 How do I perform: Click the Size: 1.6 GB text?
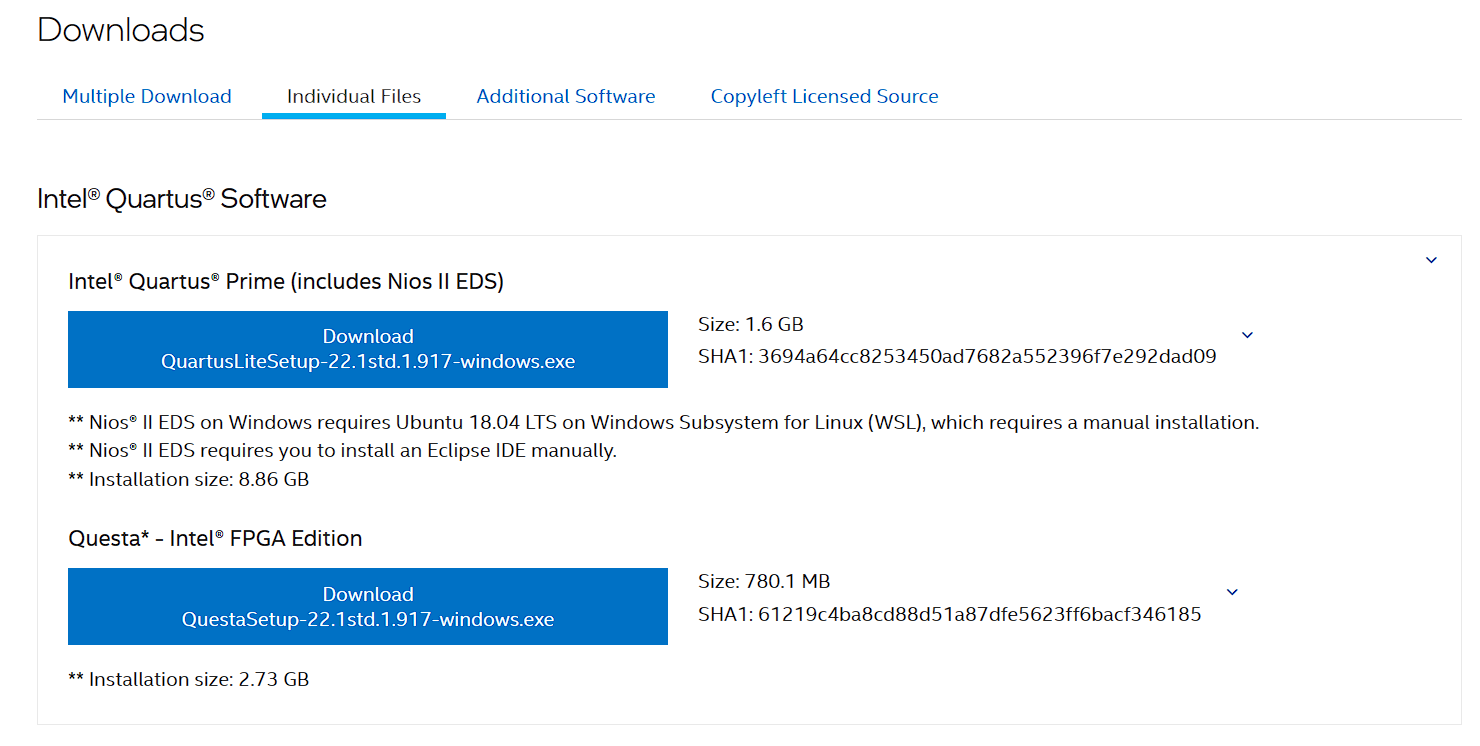click(750, 324)
